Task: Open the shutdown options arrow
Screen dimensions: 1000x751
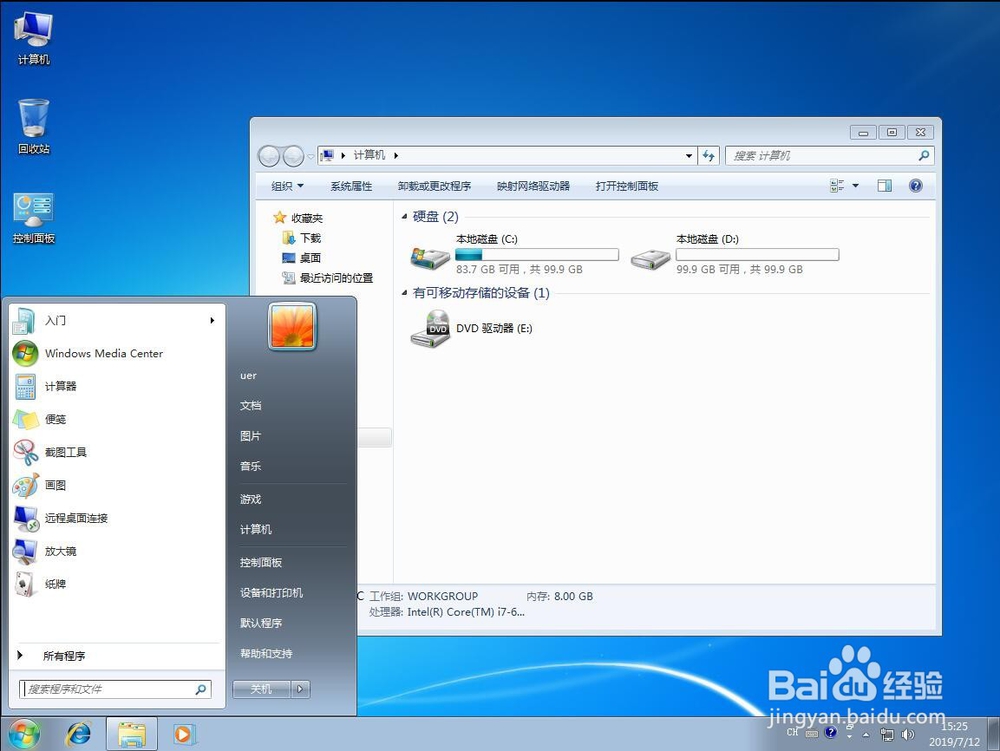Action: tap(300, 689)
